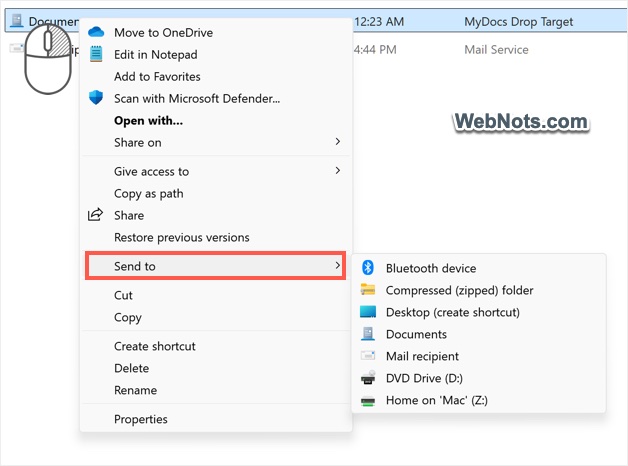
Task: Choose Move to OneDrive
Action: pyautogui.click(x=216, y=32)
